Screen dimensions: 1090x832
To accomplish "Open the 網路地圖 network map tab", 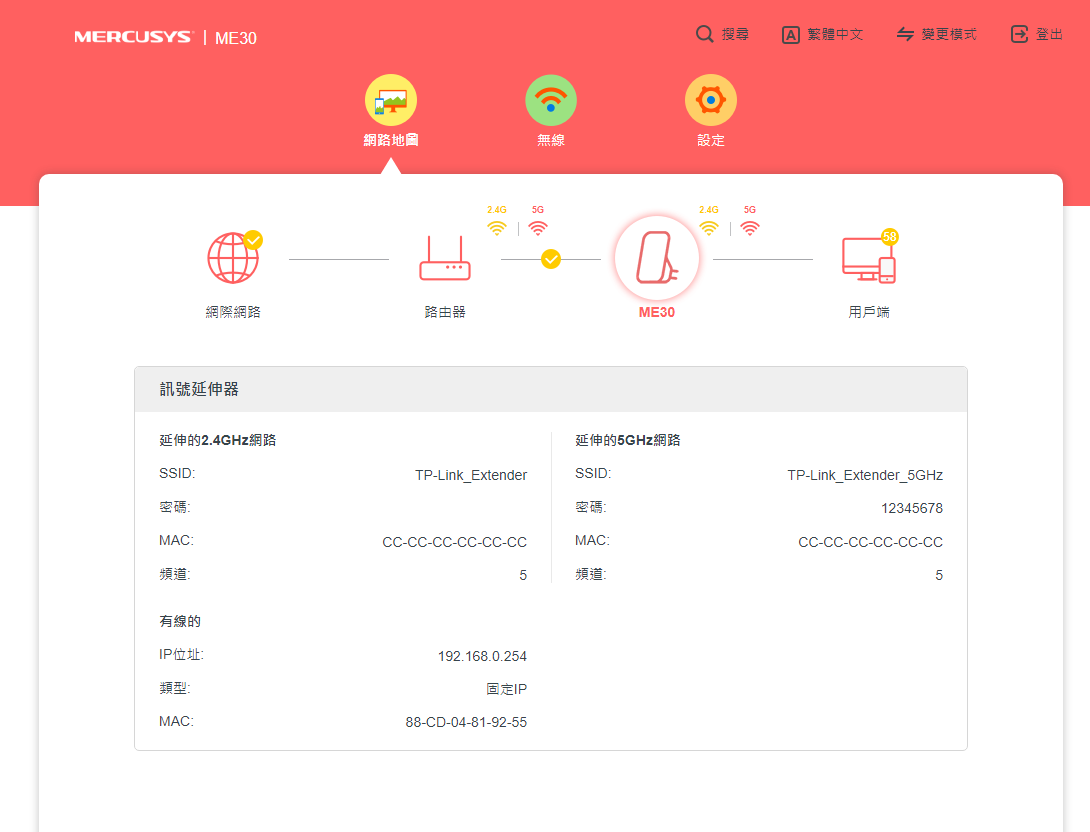I will (391, 111).
